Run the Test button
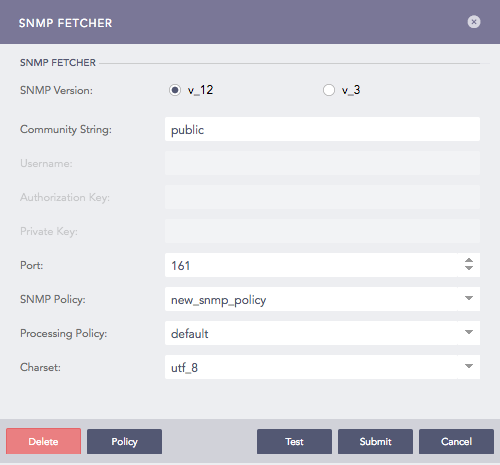The height and width of the screenshot is (465, 500). coord(294,441)
